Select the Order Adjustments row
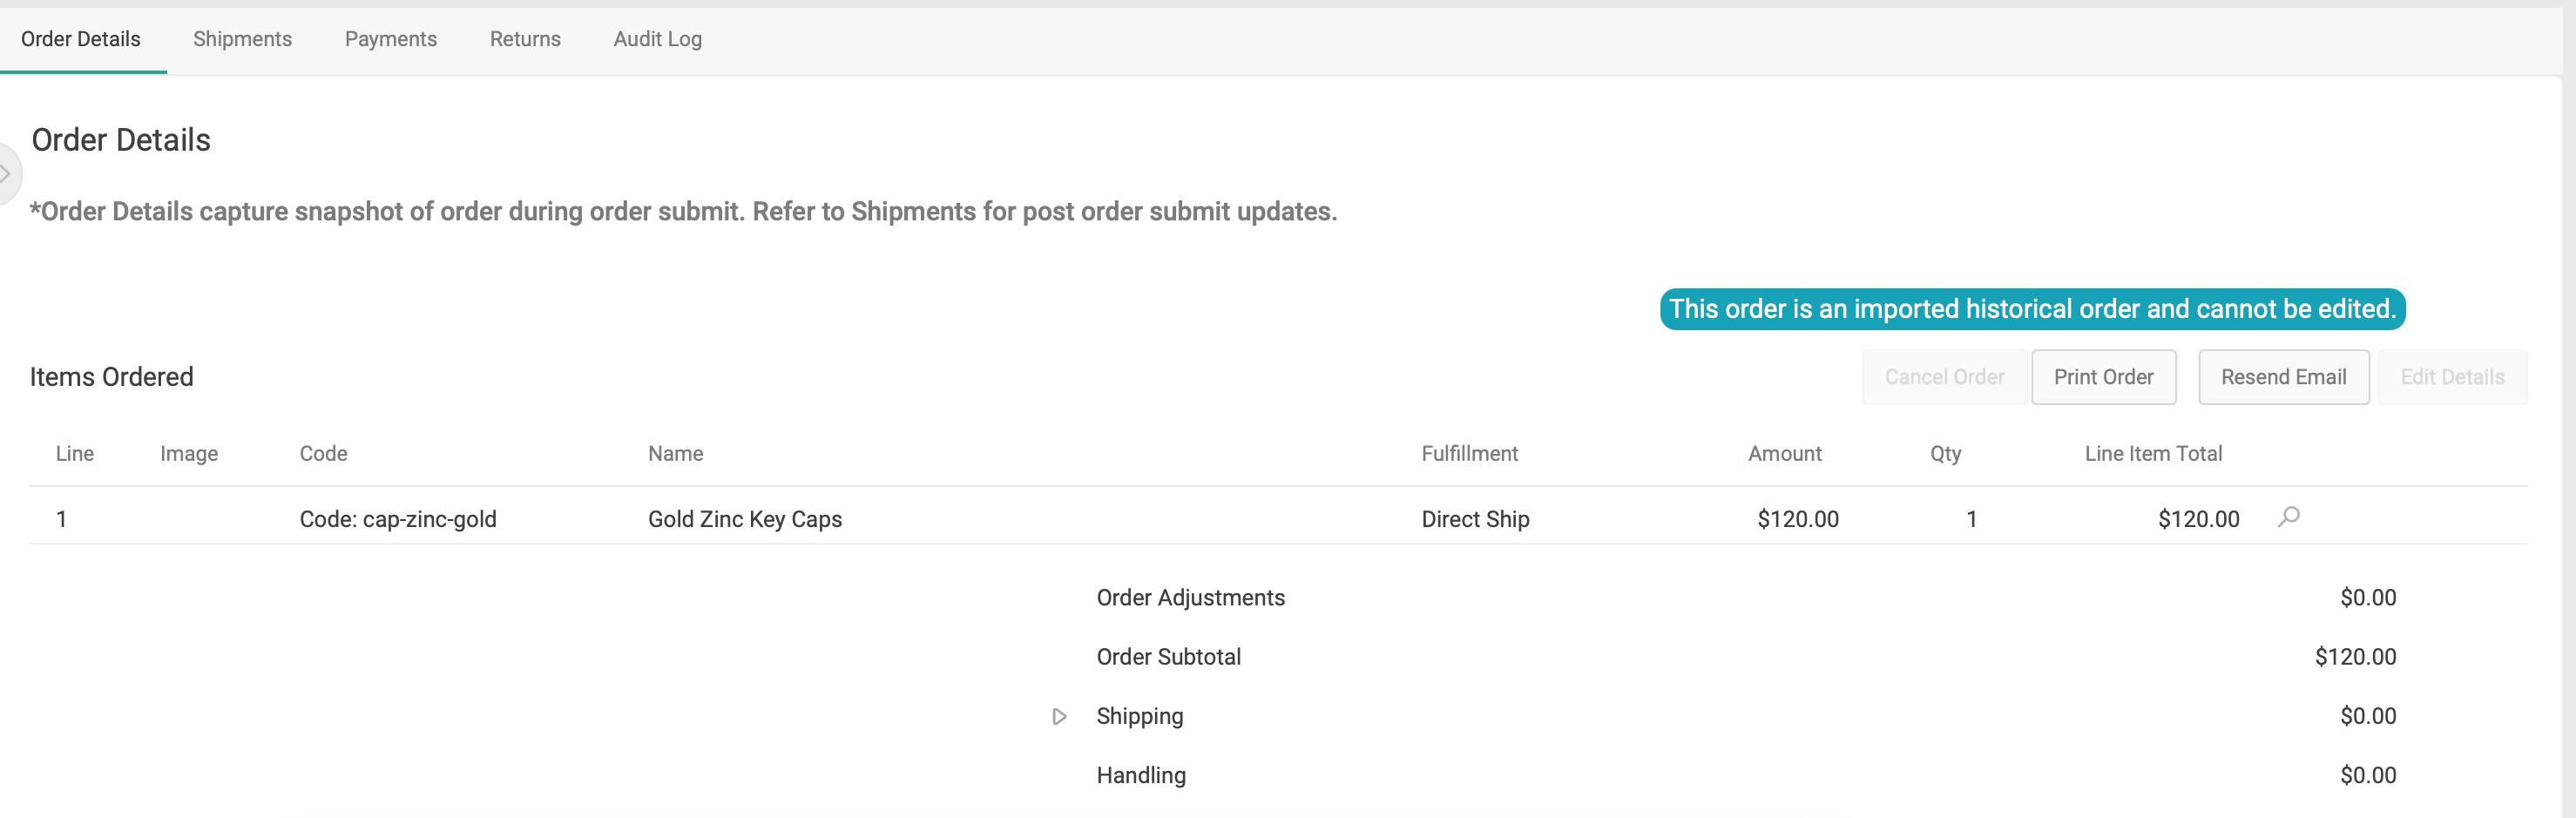Image resolution: width=2576 pixels, height=818 pixels. [x=1190, y=597]
